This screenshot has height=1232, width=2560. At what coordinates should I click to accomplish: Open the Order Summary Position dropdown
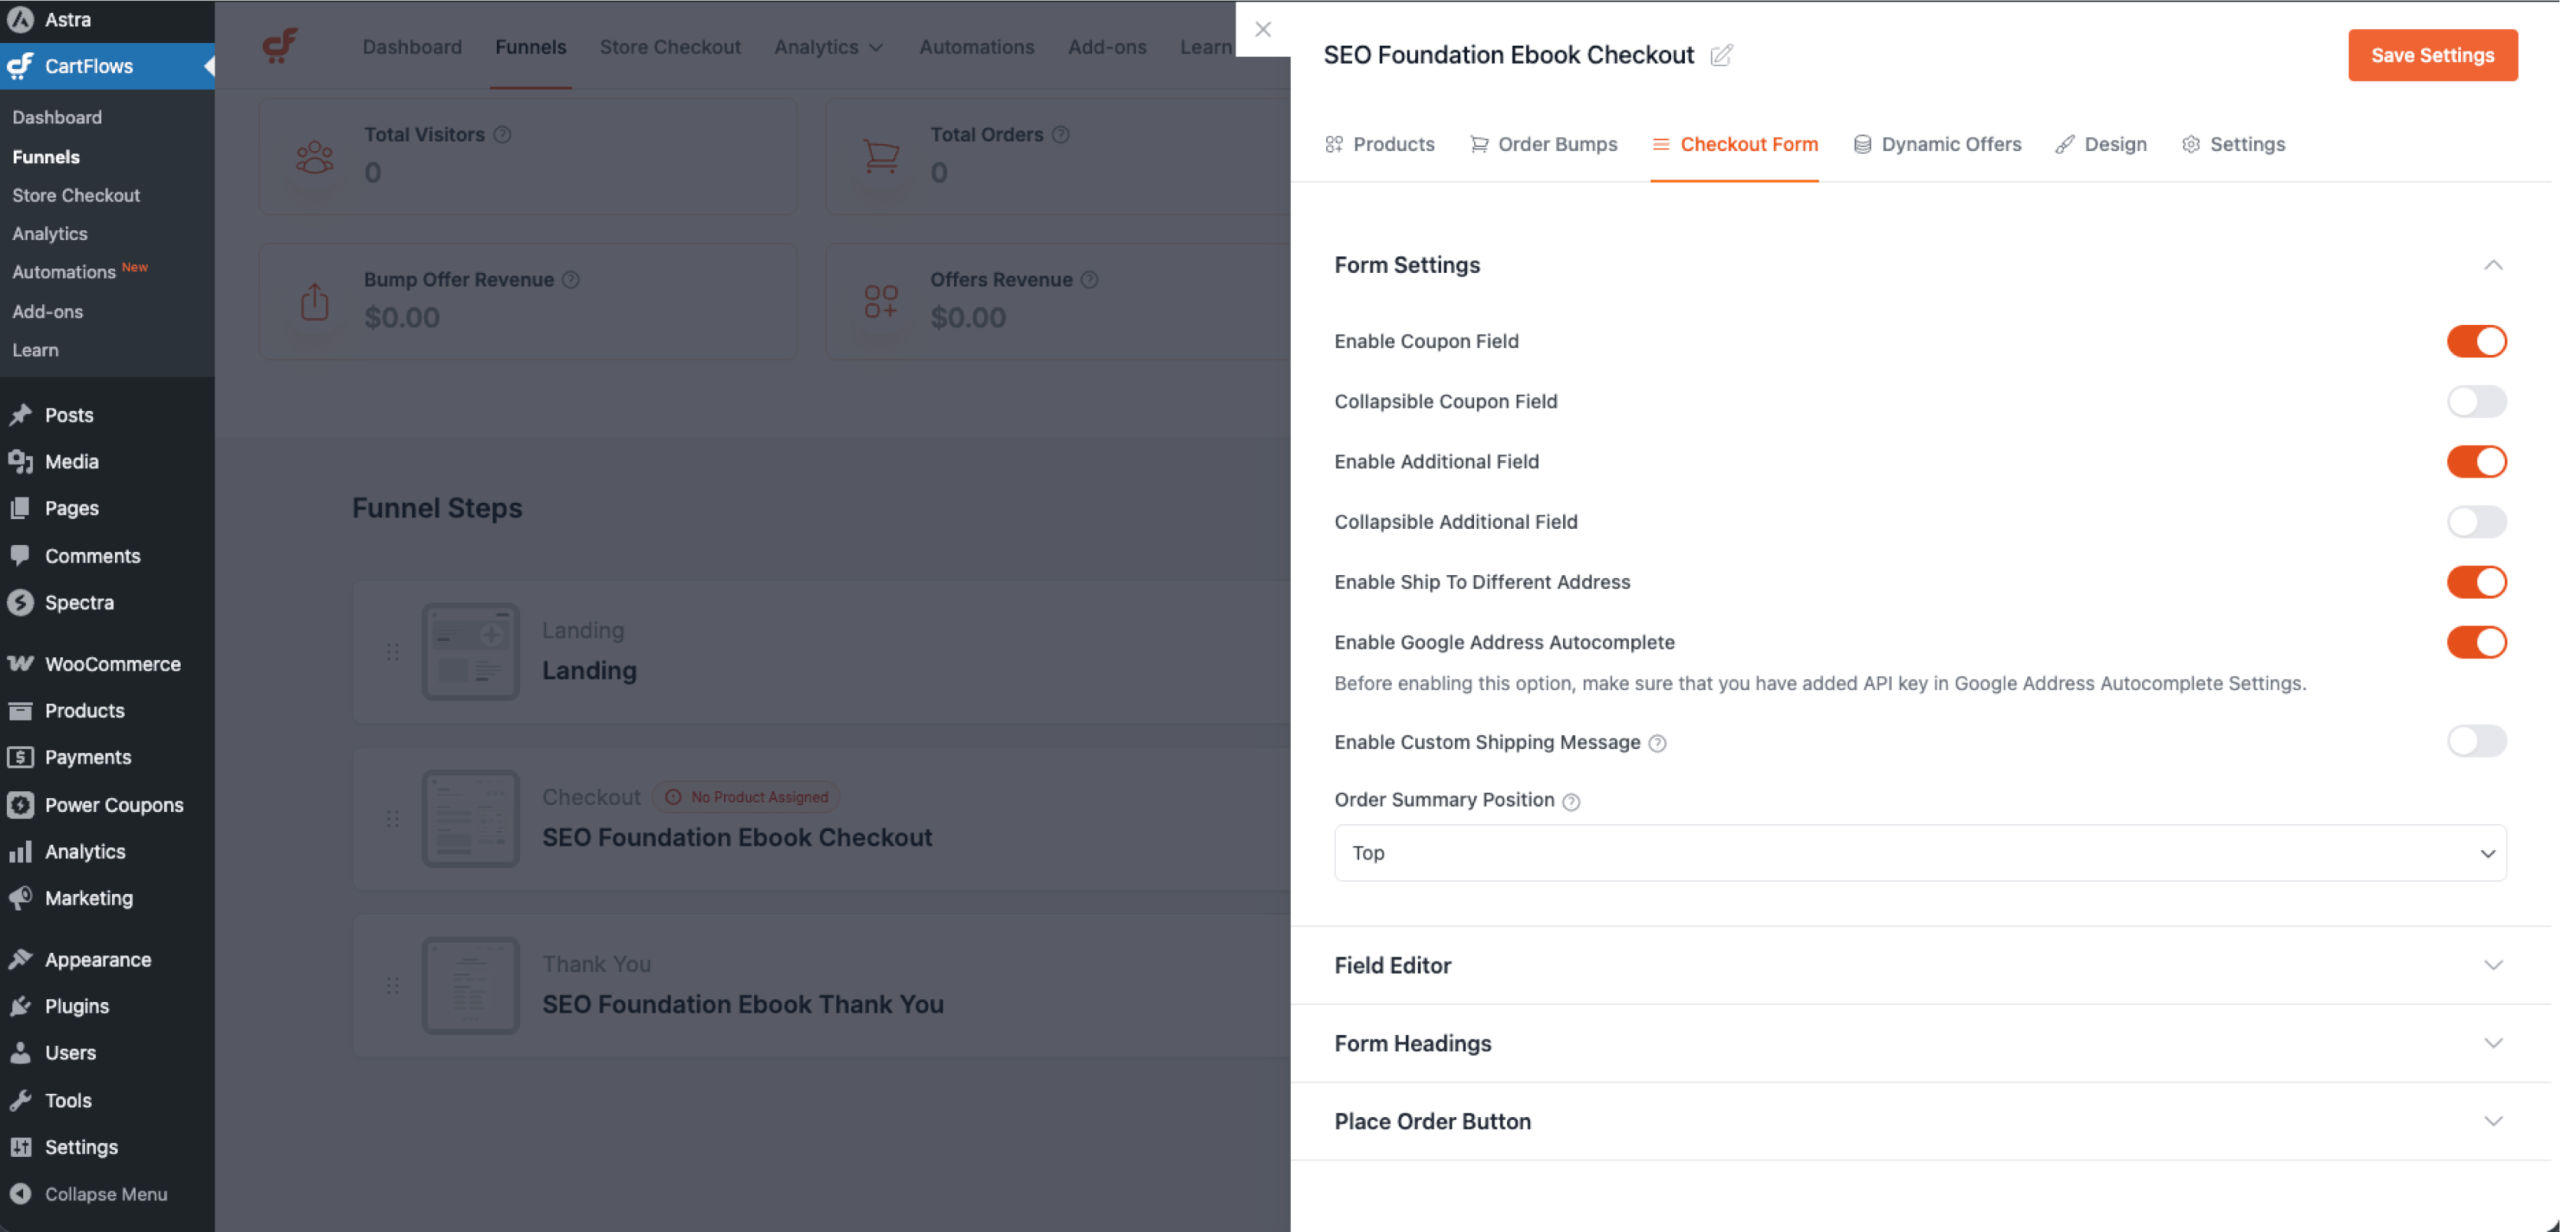click(x=1919, y=853)
